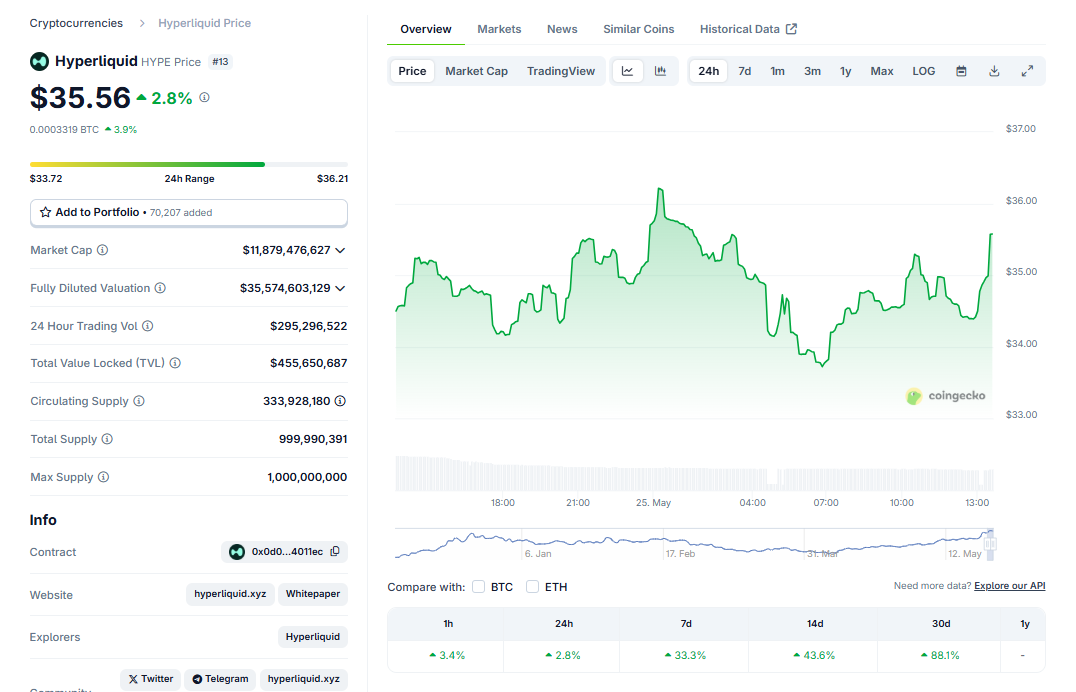Screen dimensions: 1076x692
Task: Select 1y chart timeframe
Action: 845,71
